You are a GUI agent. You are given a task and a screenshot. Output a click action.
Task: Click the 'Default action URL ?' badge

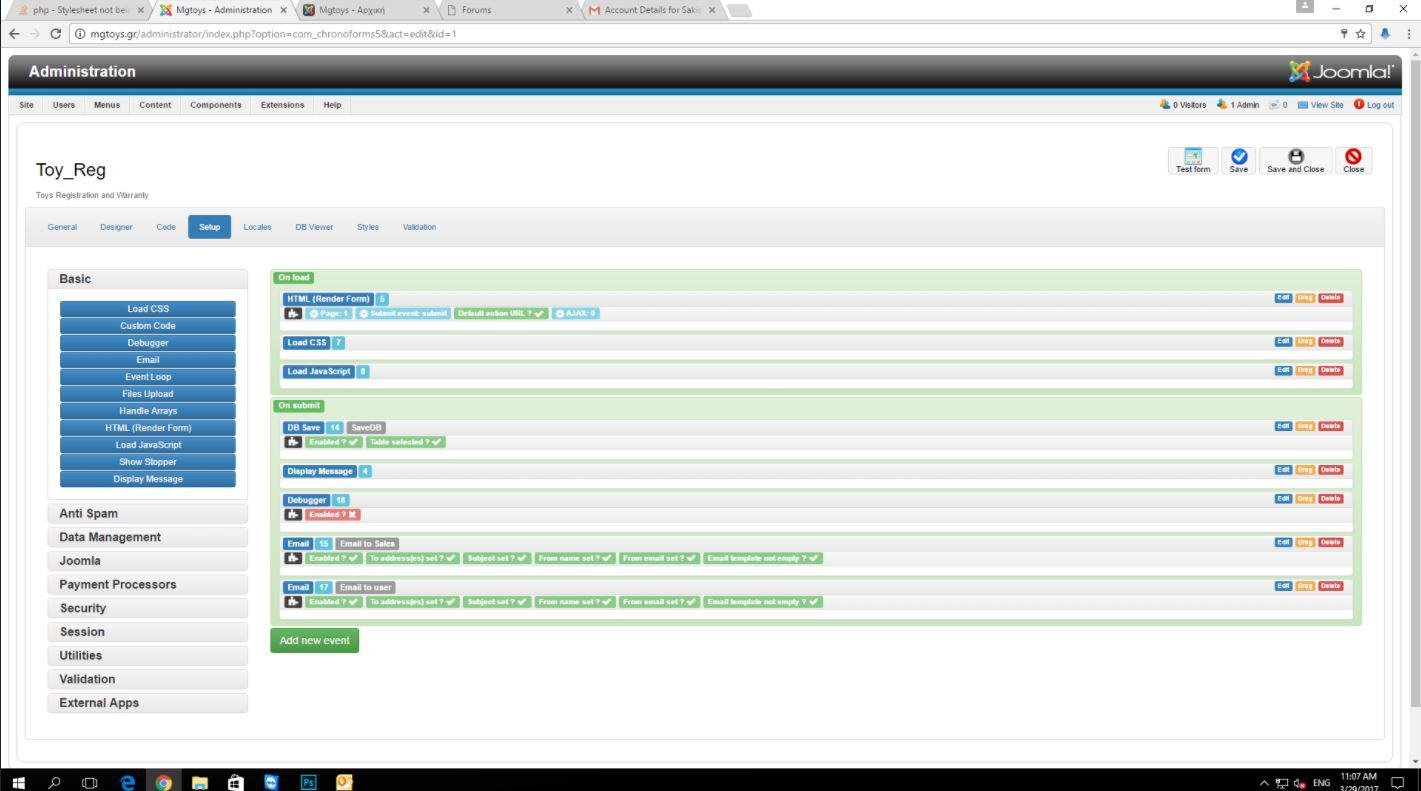click(501, 313)
